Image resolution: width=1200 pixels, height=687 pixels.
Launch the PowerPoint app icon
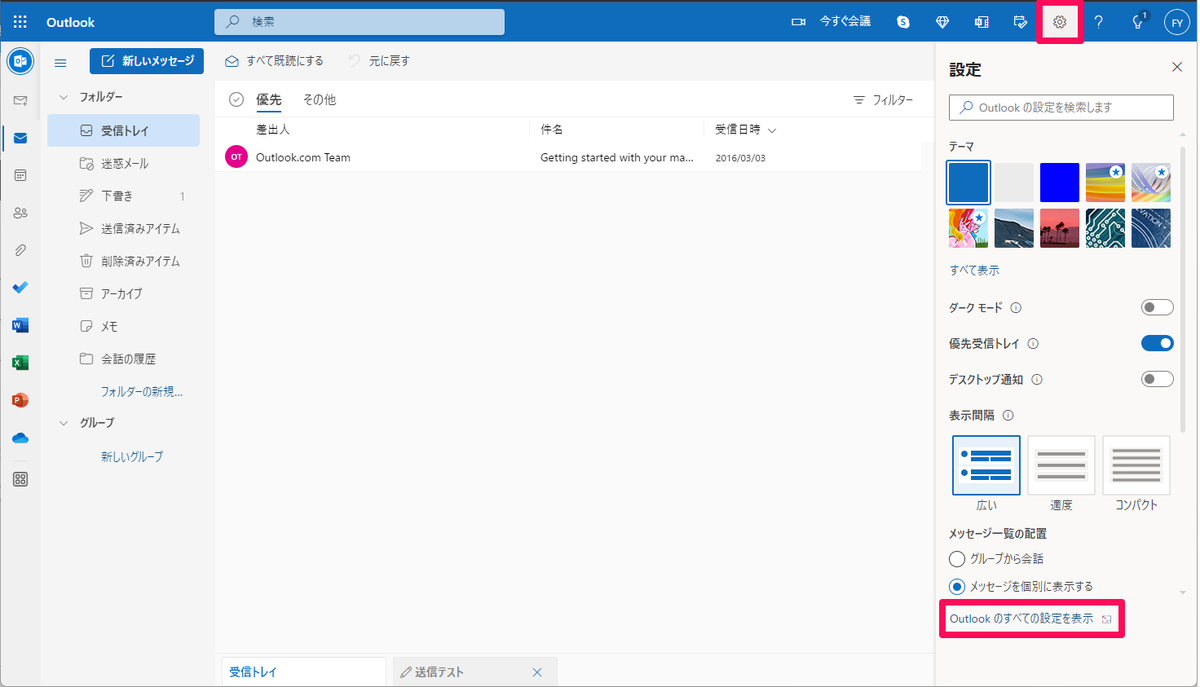20,400
